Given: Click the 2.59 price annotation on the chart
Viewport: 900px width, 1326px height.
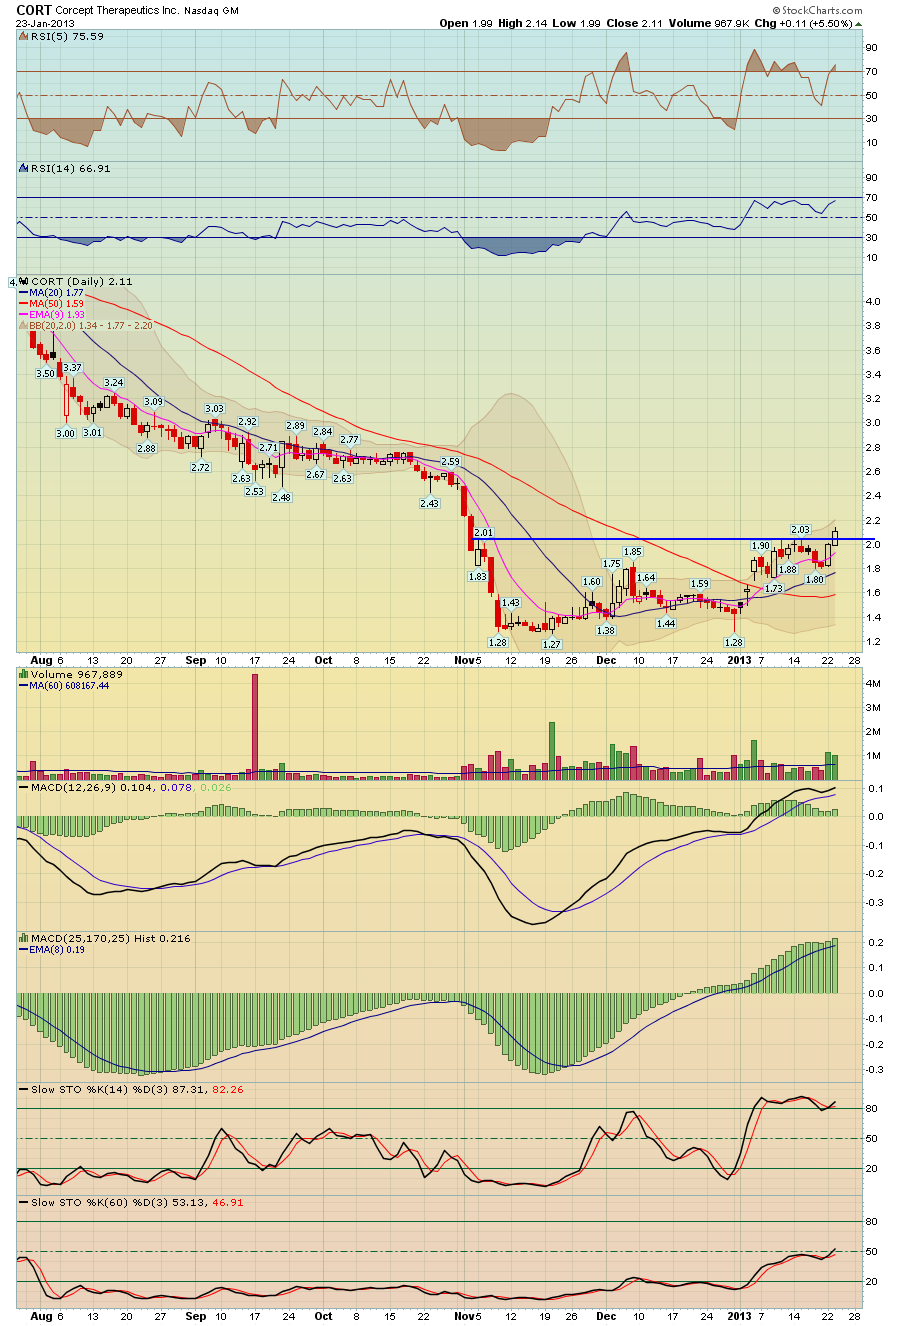Looking at the screenshot, I should (x=450, y=462).
